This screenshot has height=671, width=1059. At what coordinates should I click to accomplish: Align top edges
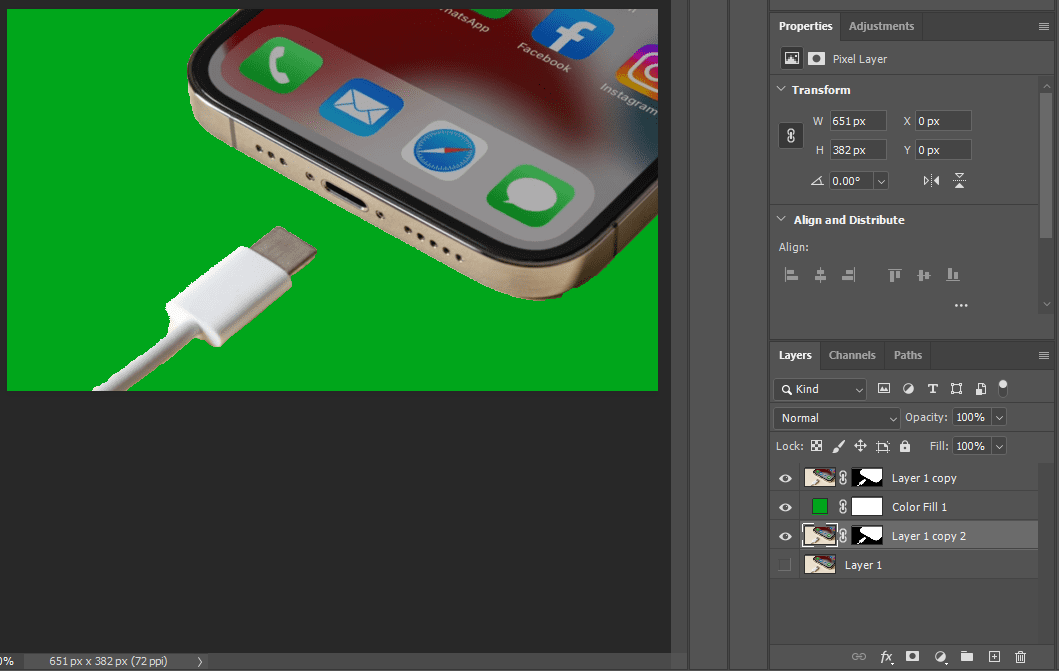[x=895, y=275]
